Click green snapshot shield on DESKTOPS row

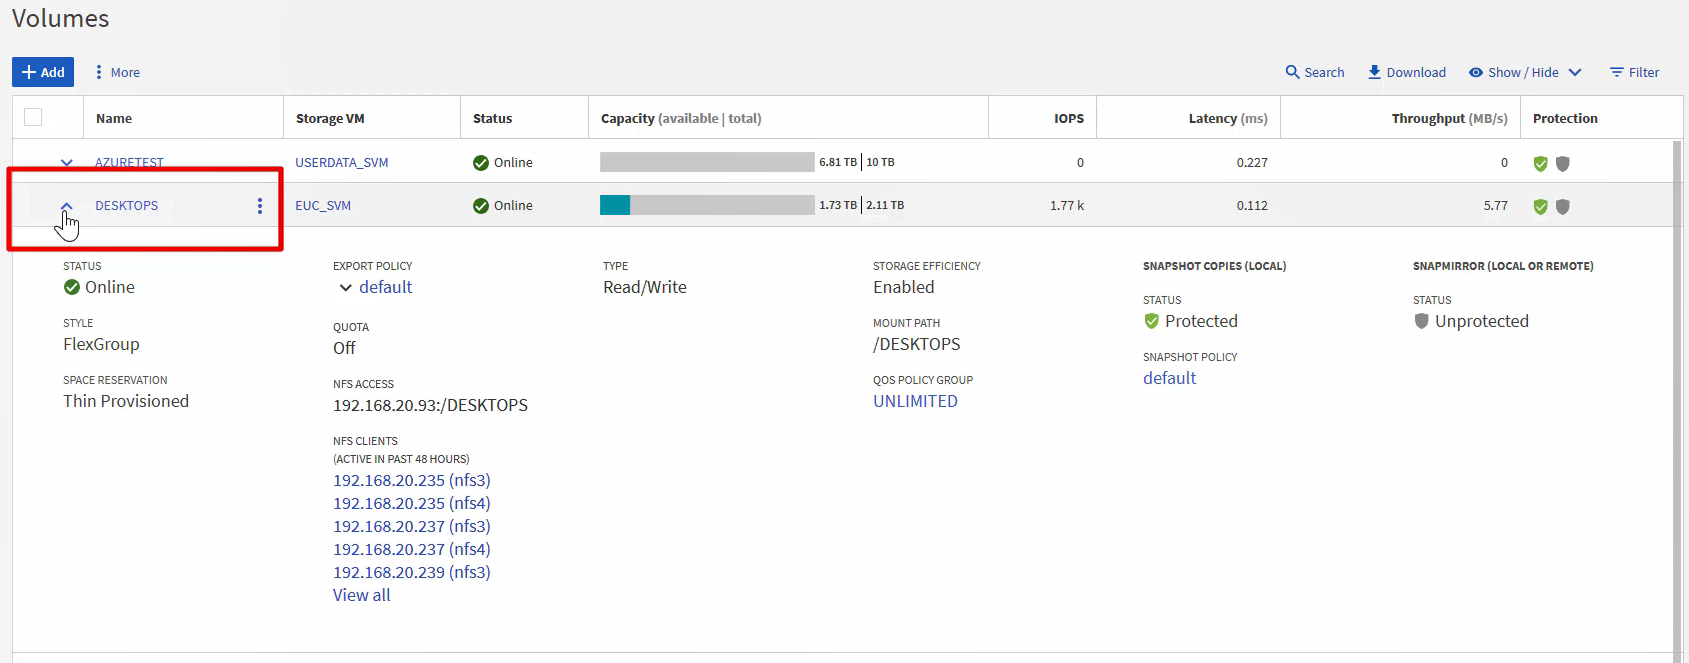[1540, 207]
